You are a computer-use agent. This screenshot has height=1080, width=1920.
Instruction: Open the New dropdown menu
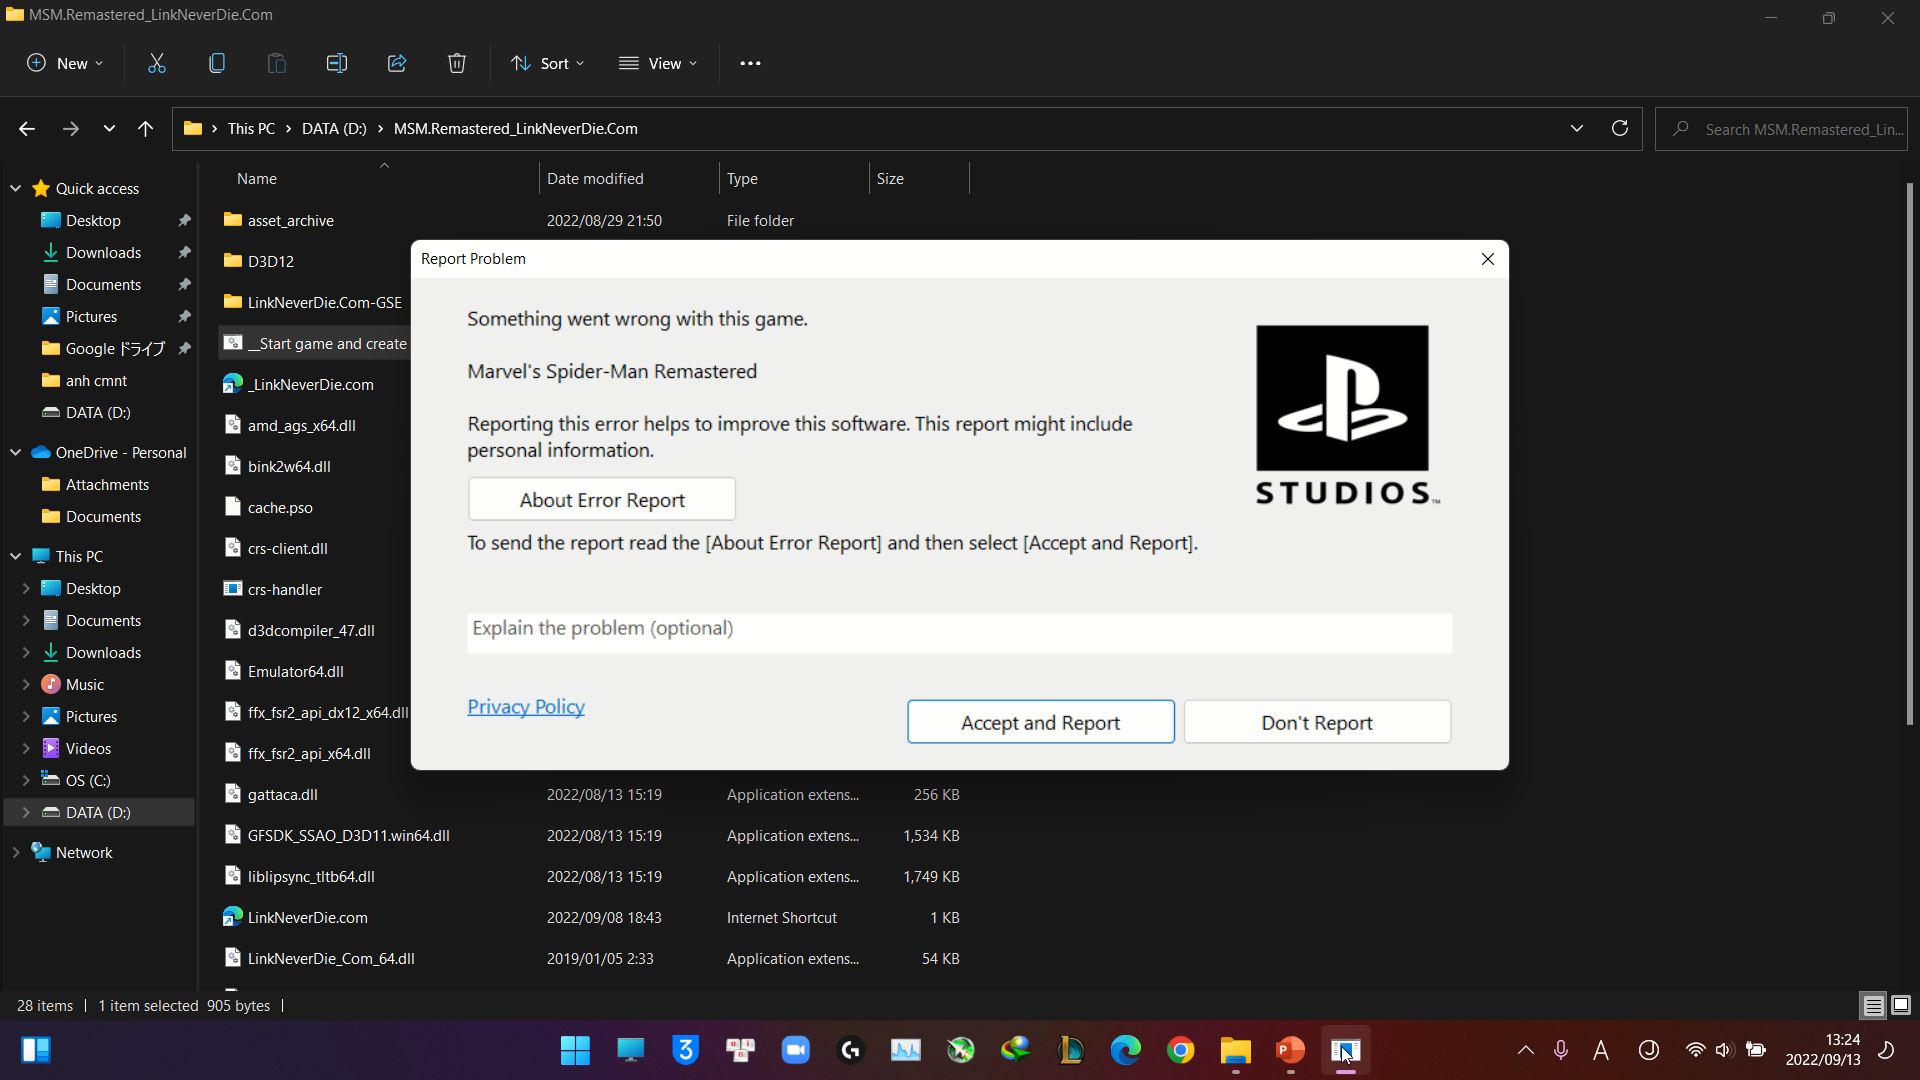65,63
